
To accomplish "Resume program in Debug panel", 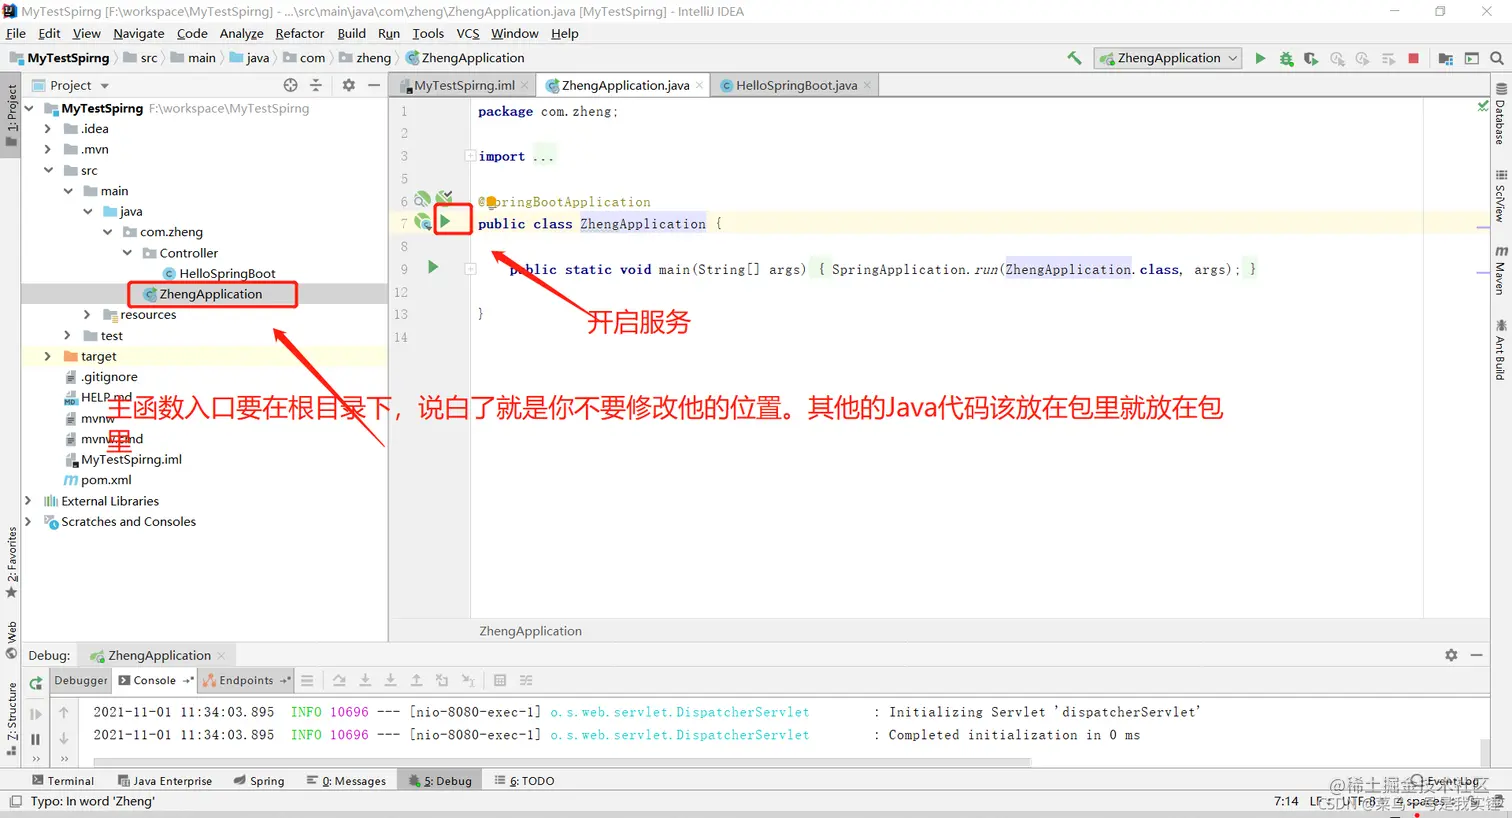I will point(36,714).
